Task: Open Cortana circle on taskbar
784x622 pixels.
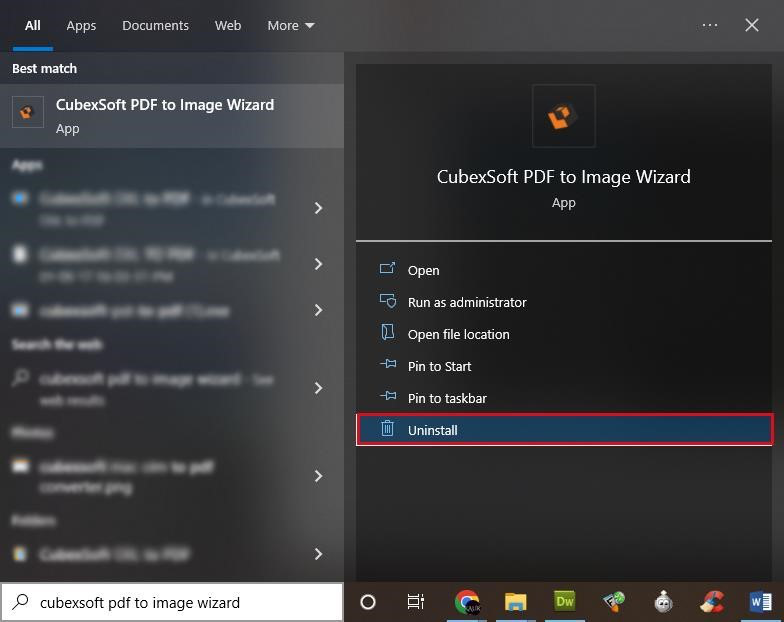Action: click(368, 602)
